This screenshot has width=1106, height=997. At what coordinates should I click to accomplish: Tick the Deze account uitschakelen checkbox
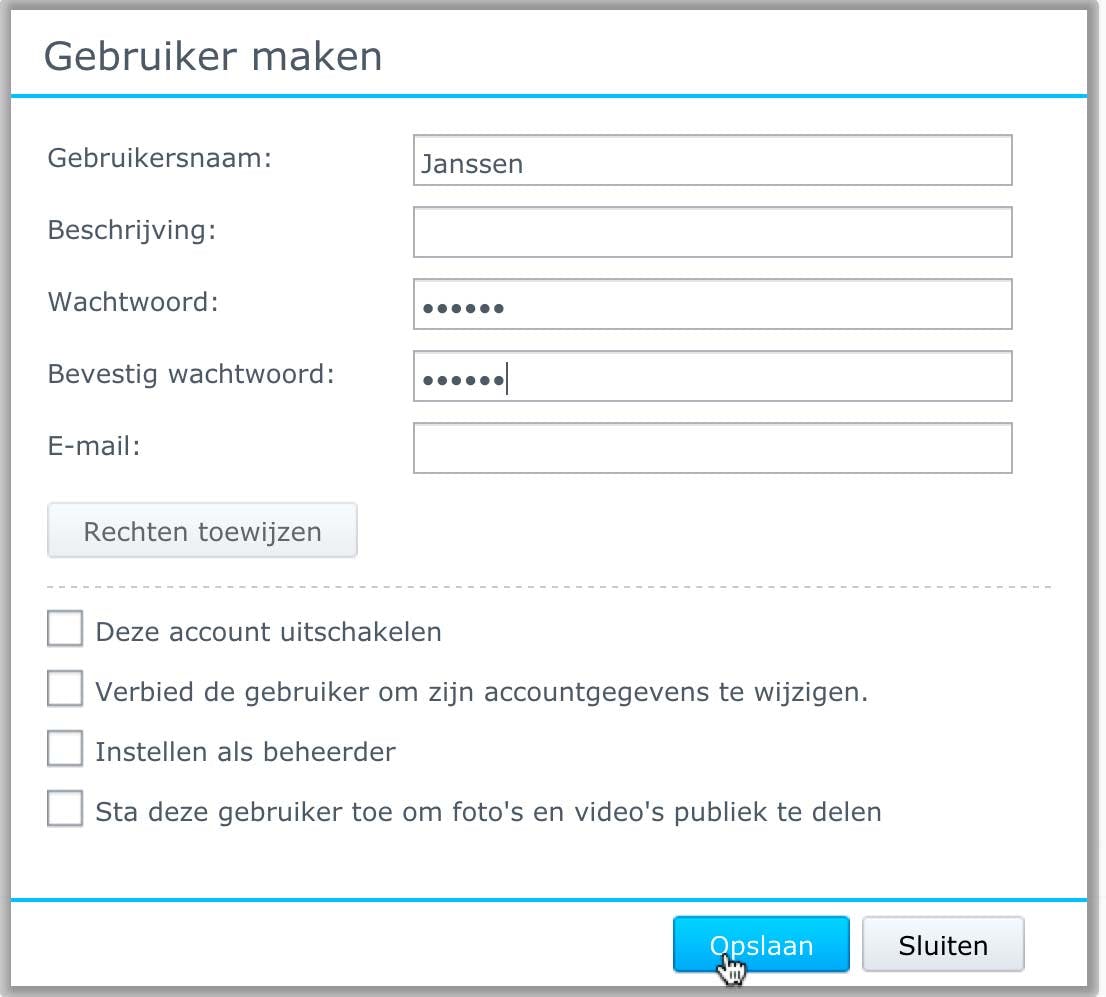click(x=66, y=631)
